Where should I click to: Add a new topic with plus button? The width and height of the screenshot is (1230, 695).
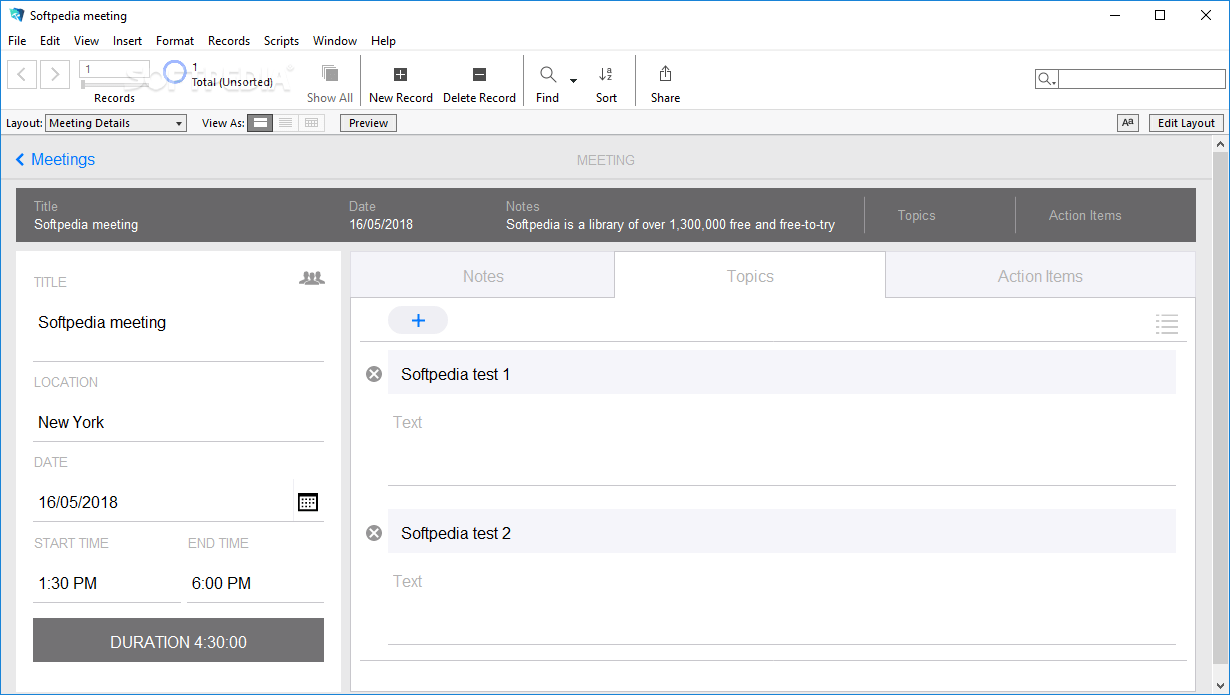click(x=418, y=320)
